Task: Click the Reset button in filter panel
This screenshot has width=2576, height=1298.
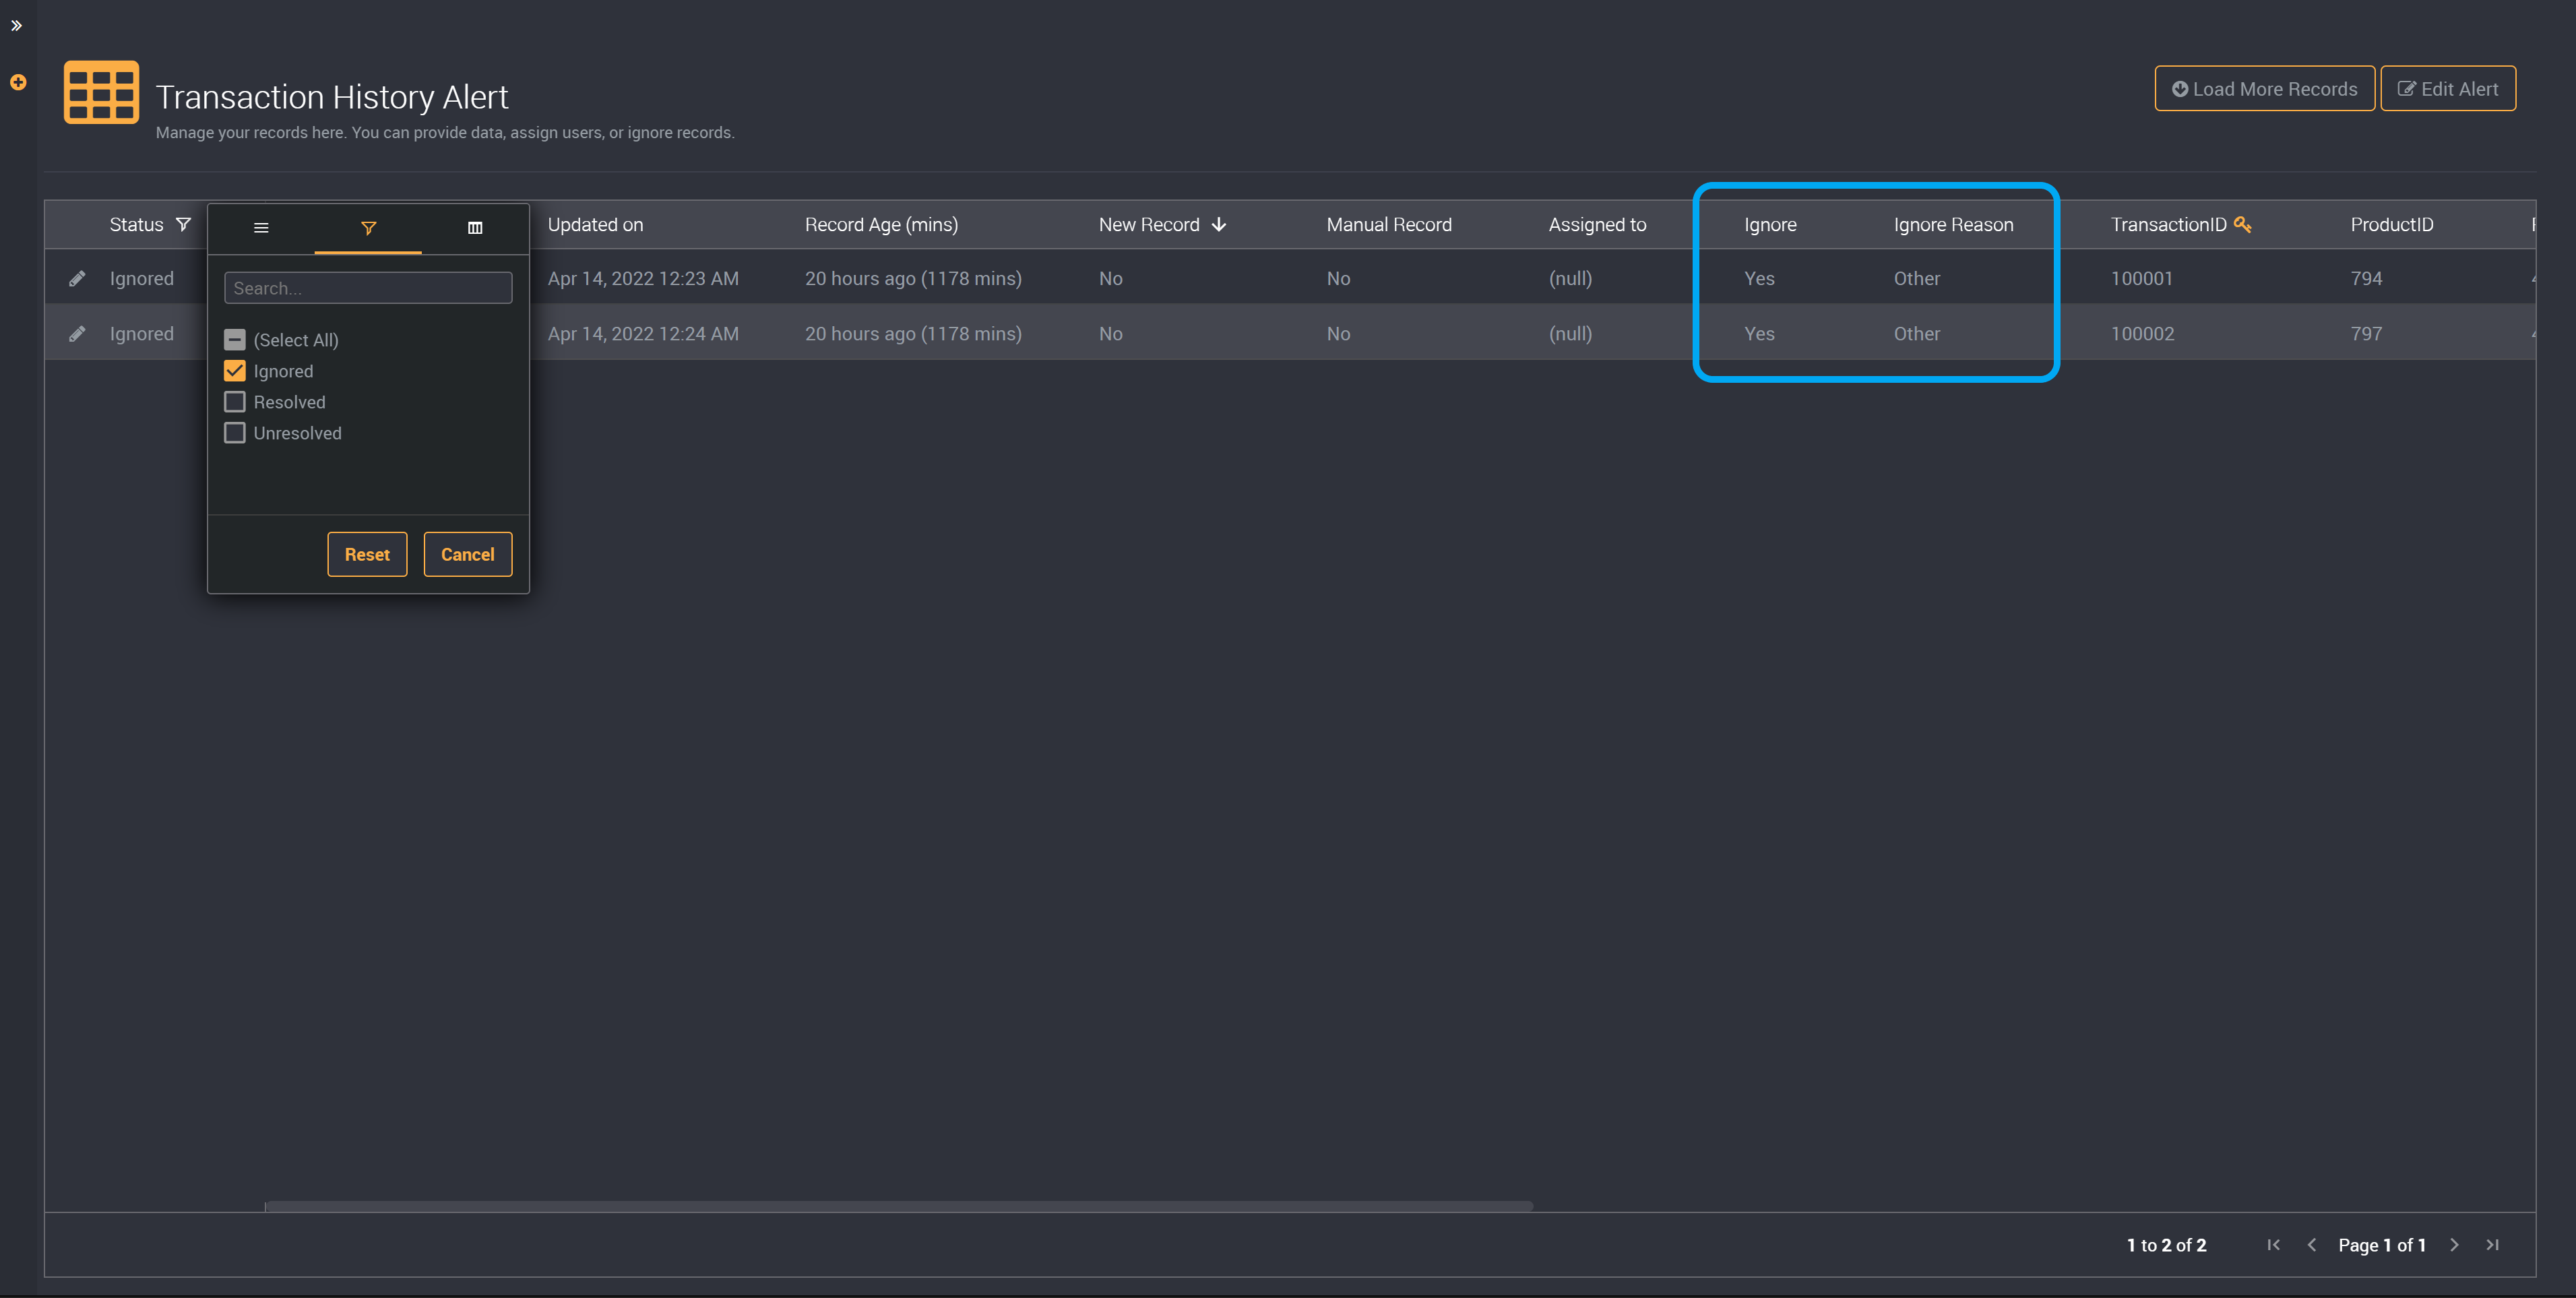Action: point(367,553)
